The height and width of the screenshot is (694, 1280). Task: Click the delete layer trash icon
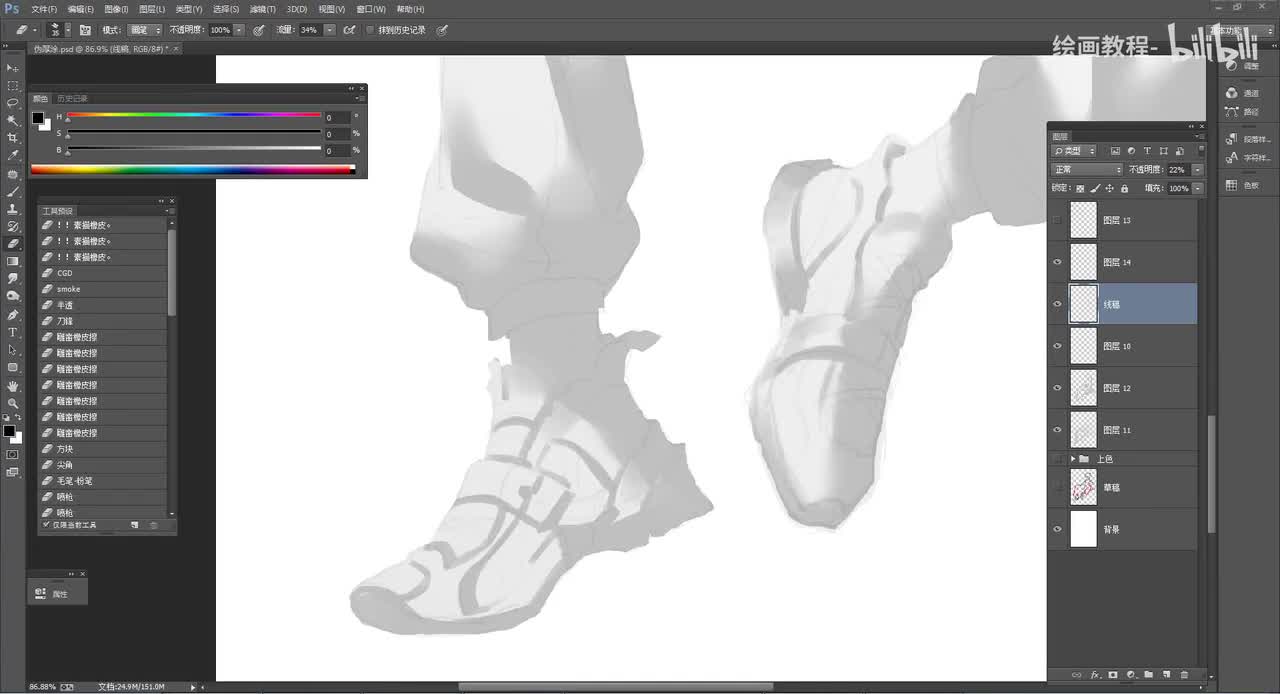click(1185, 675)
